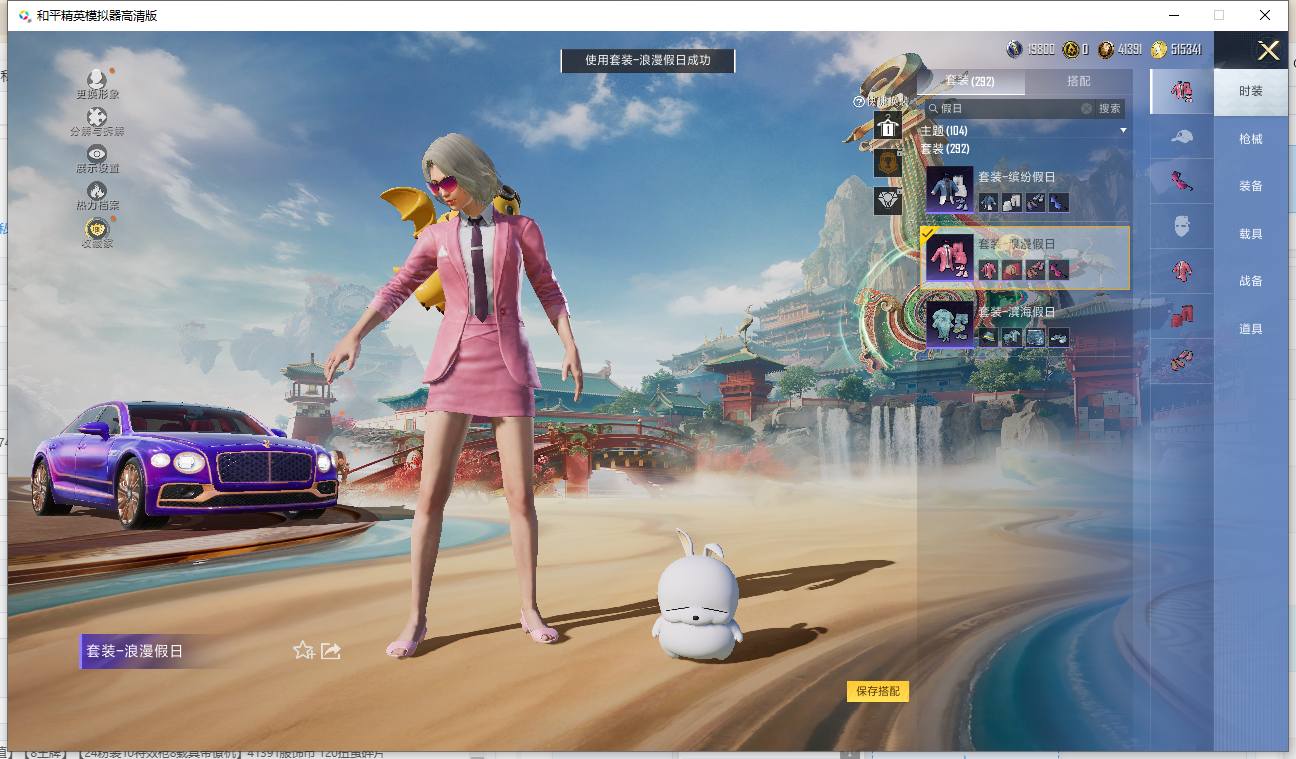
Task: Select the full outfit set category icon
Action: pyautogui.click(x=1182, y=91)
